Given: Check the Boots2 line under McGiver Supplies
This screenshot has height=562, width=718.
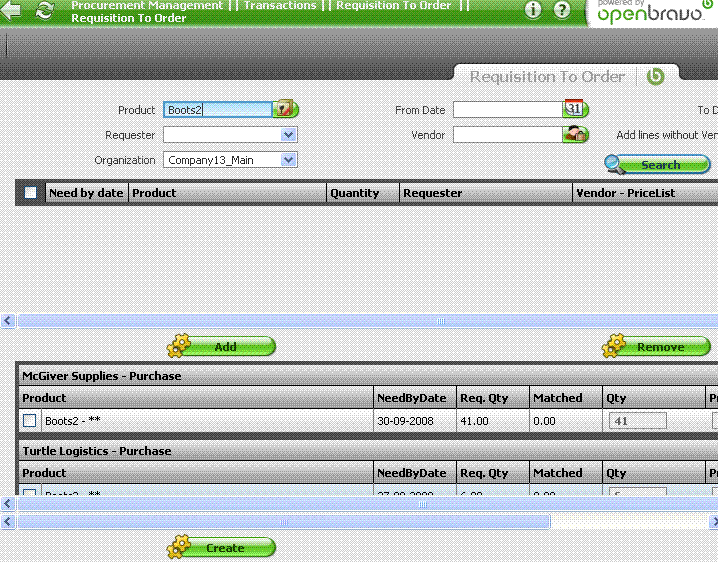Looking at the screenshot, I should click(30, 421).
